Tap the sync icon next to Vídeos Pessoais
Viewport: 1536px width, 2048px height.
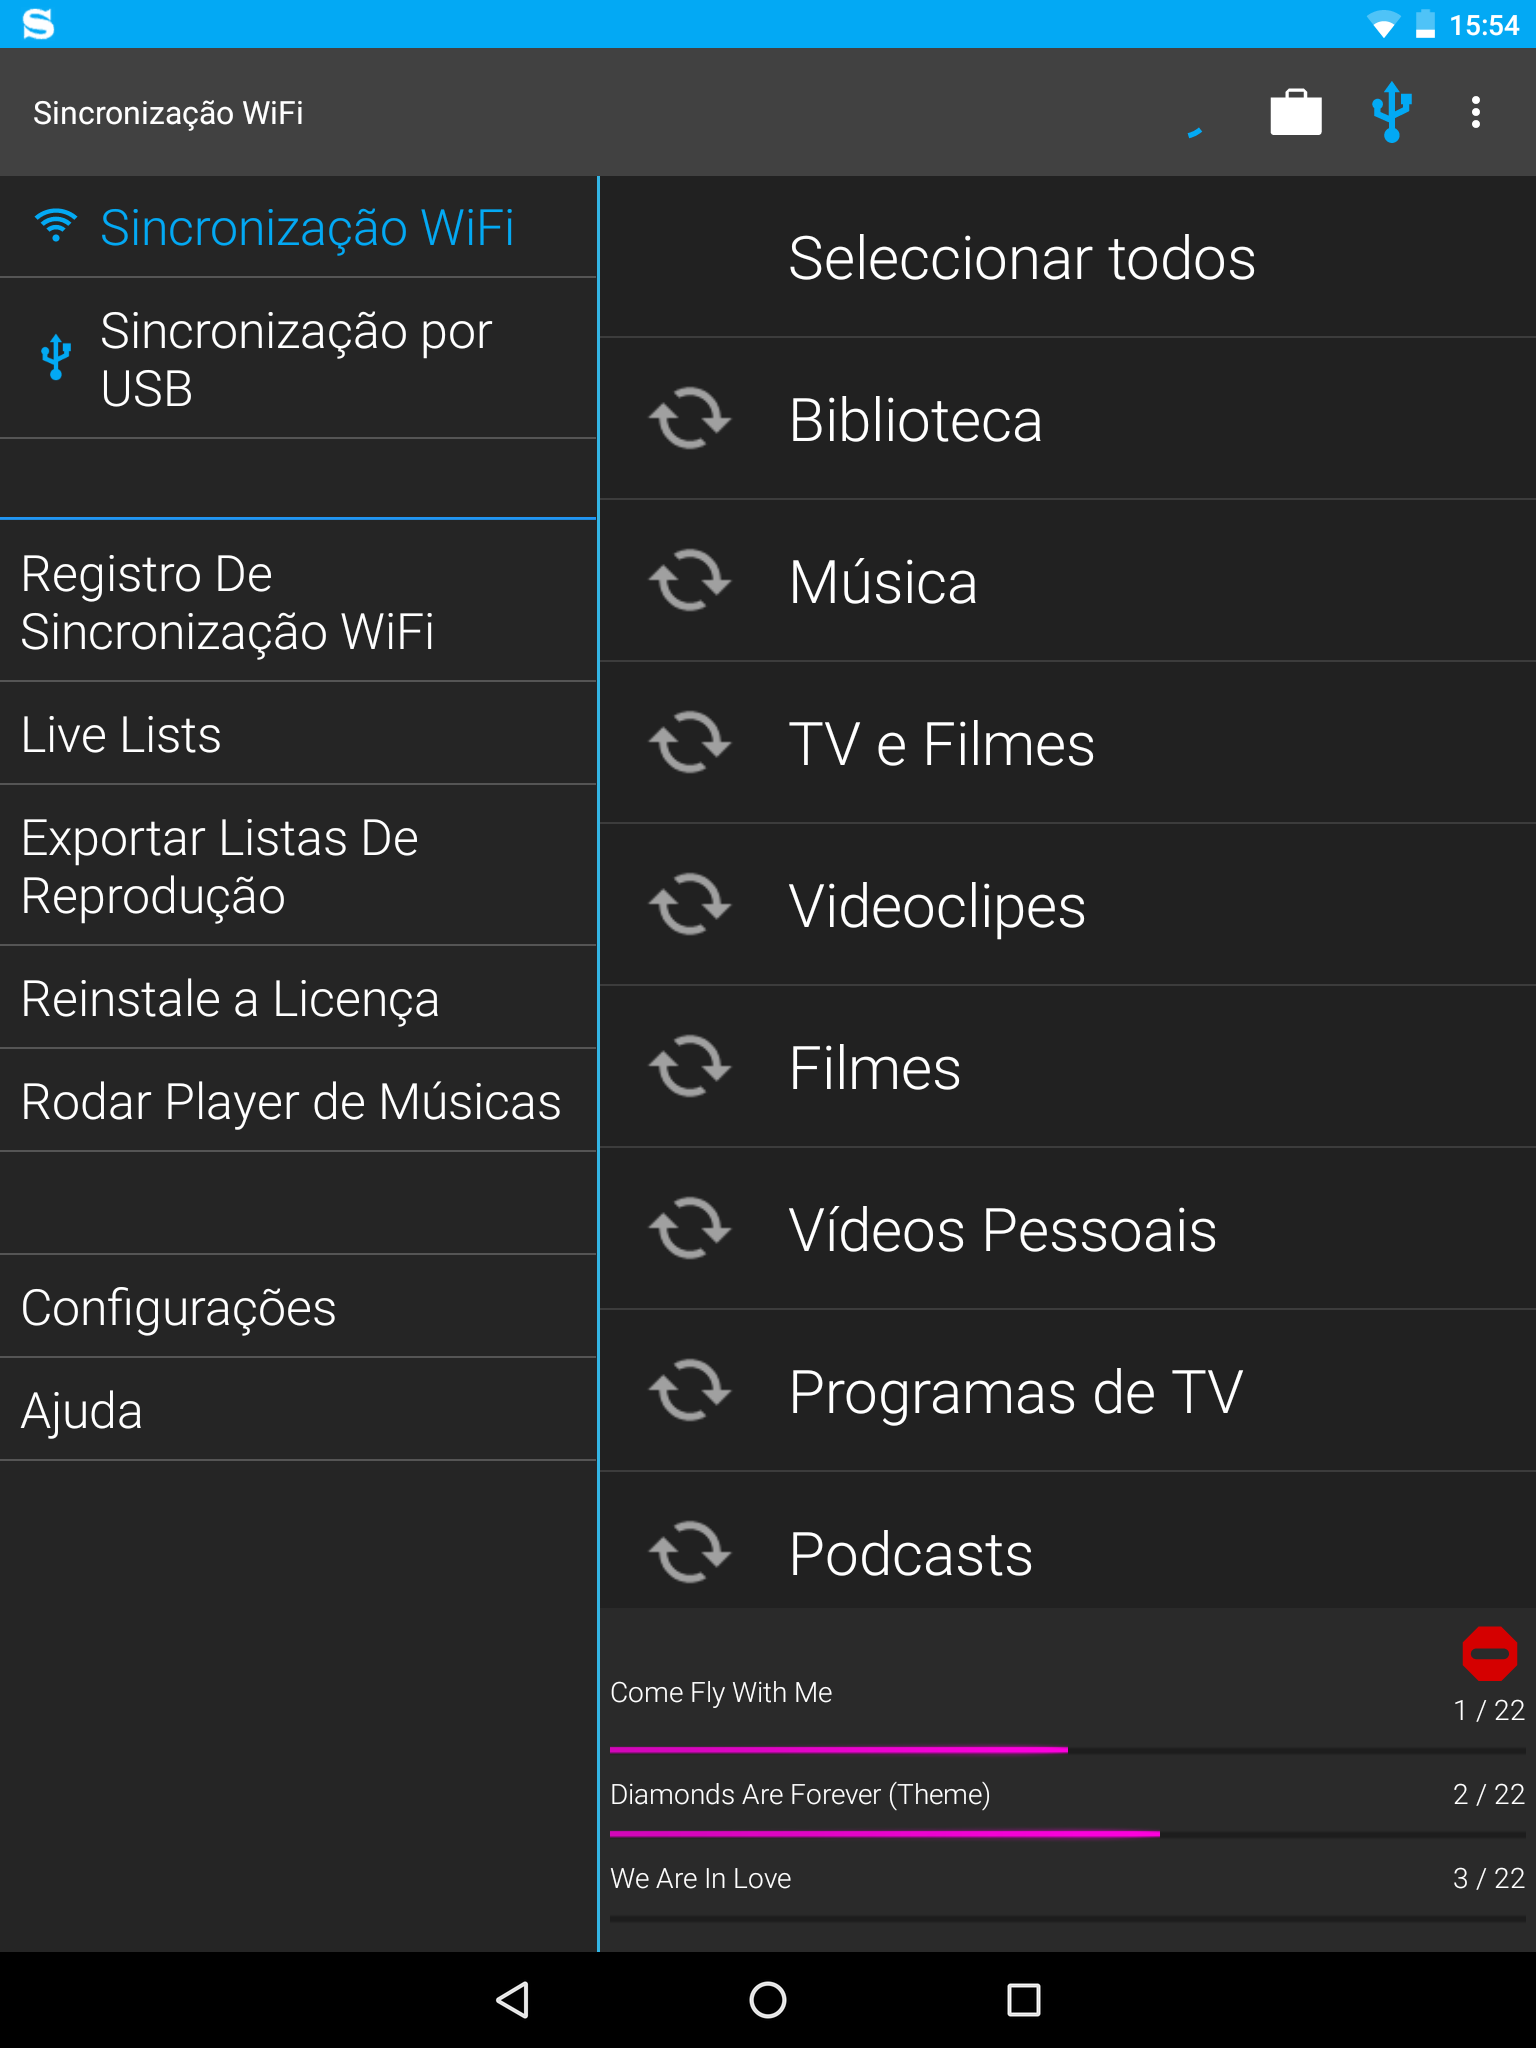[690, 1228]
